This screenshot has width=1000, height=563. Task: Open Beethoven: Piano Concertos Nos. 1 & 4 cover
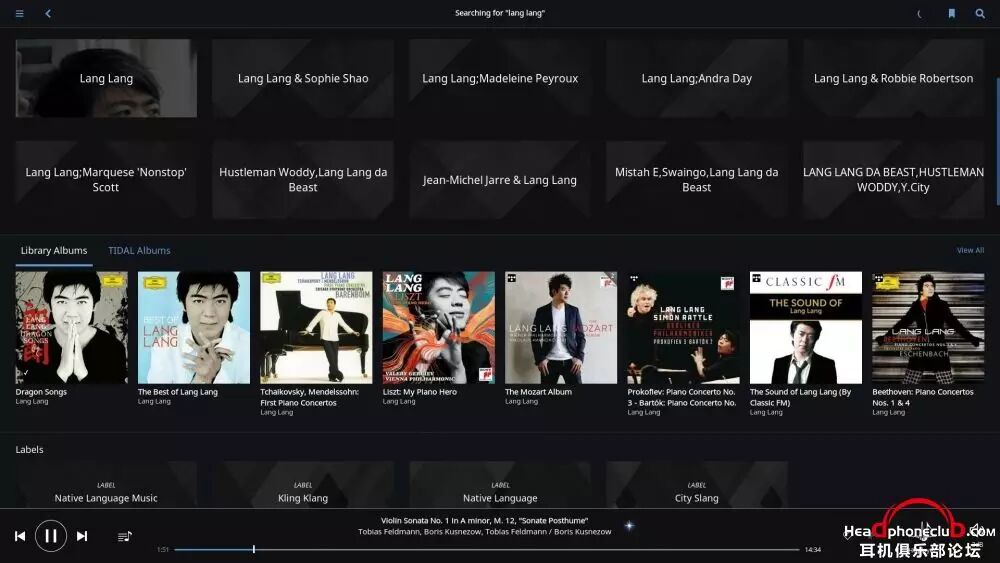pos(929,328)
